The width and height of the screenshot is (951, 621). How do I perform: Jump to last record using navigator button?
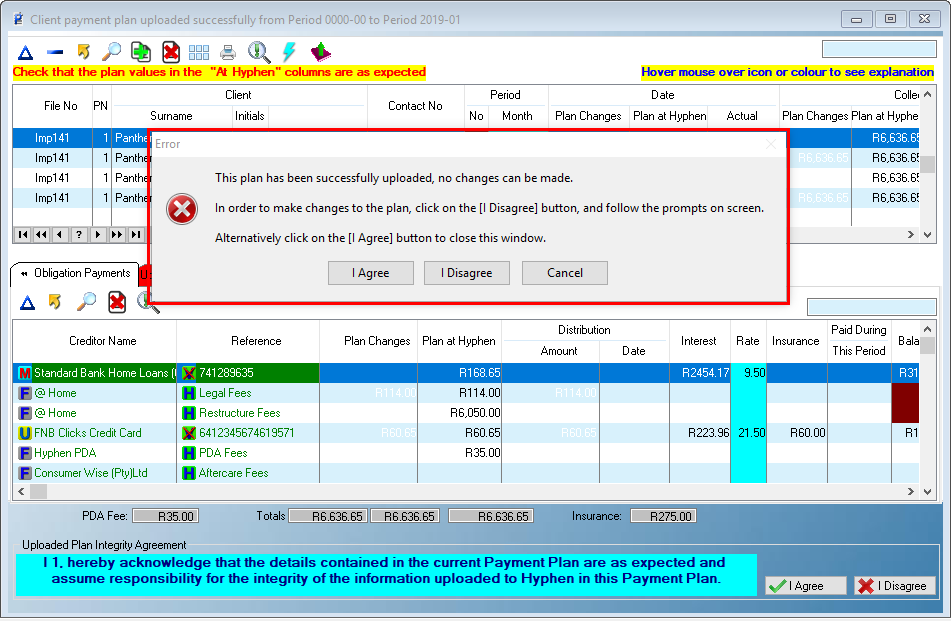[137, 235]
